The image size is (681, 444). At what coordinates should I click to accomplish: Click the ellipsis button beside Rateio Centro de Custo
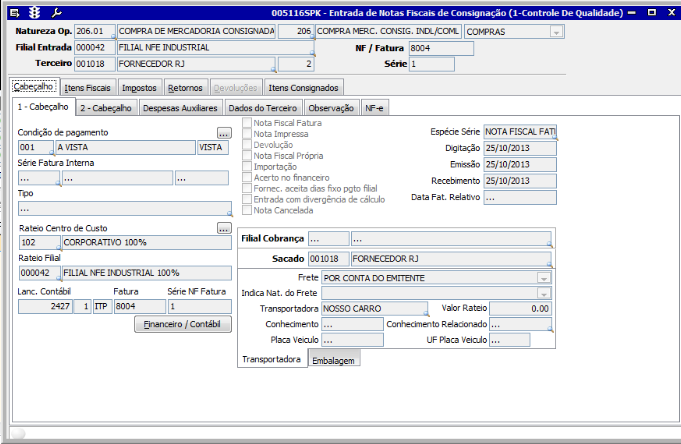(224, 228)
